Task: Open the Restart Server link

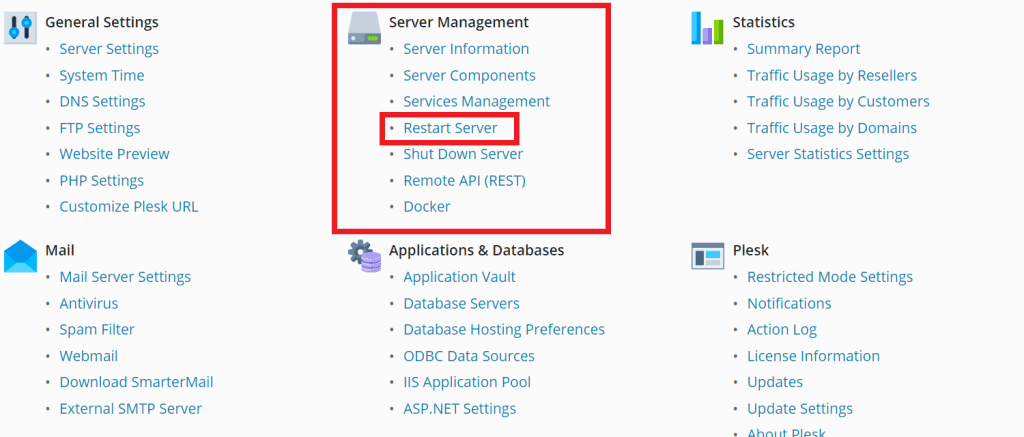Action: (450, 128)
